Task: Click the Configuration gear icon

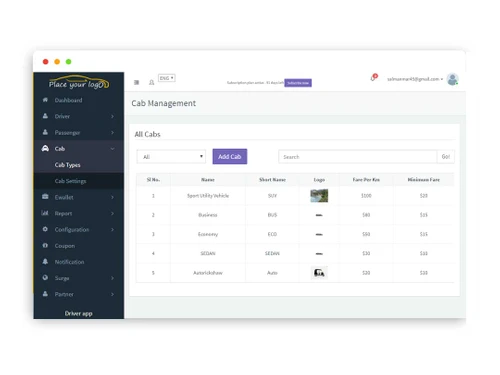Action: click(45, 229)
